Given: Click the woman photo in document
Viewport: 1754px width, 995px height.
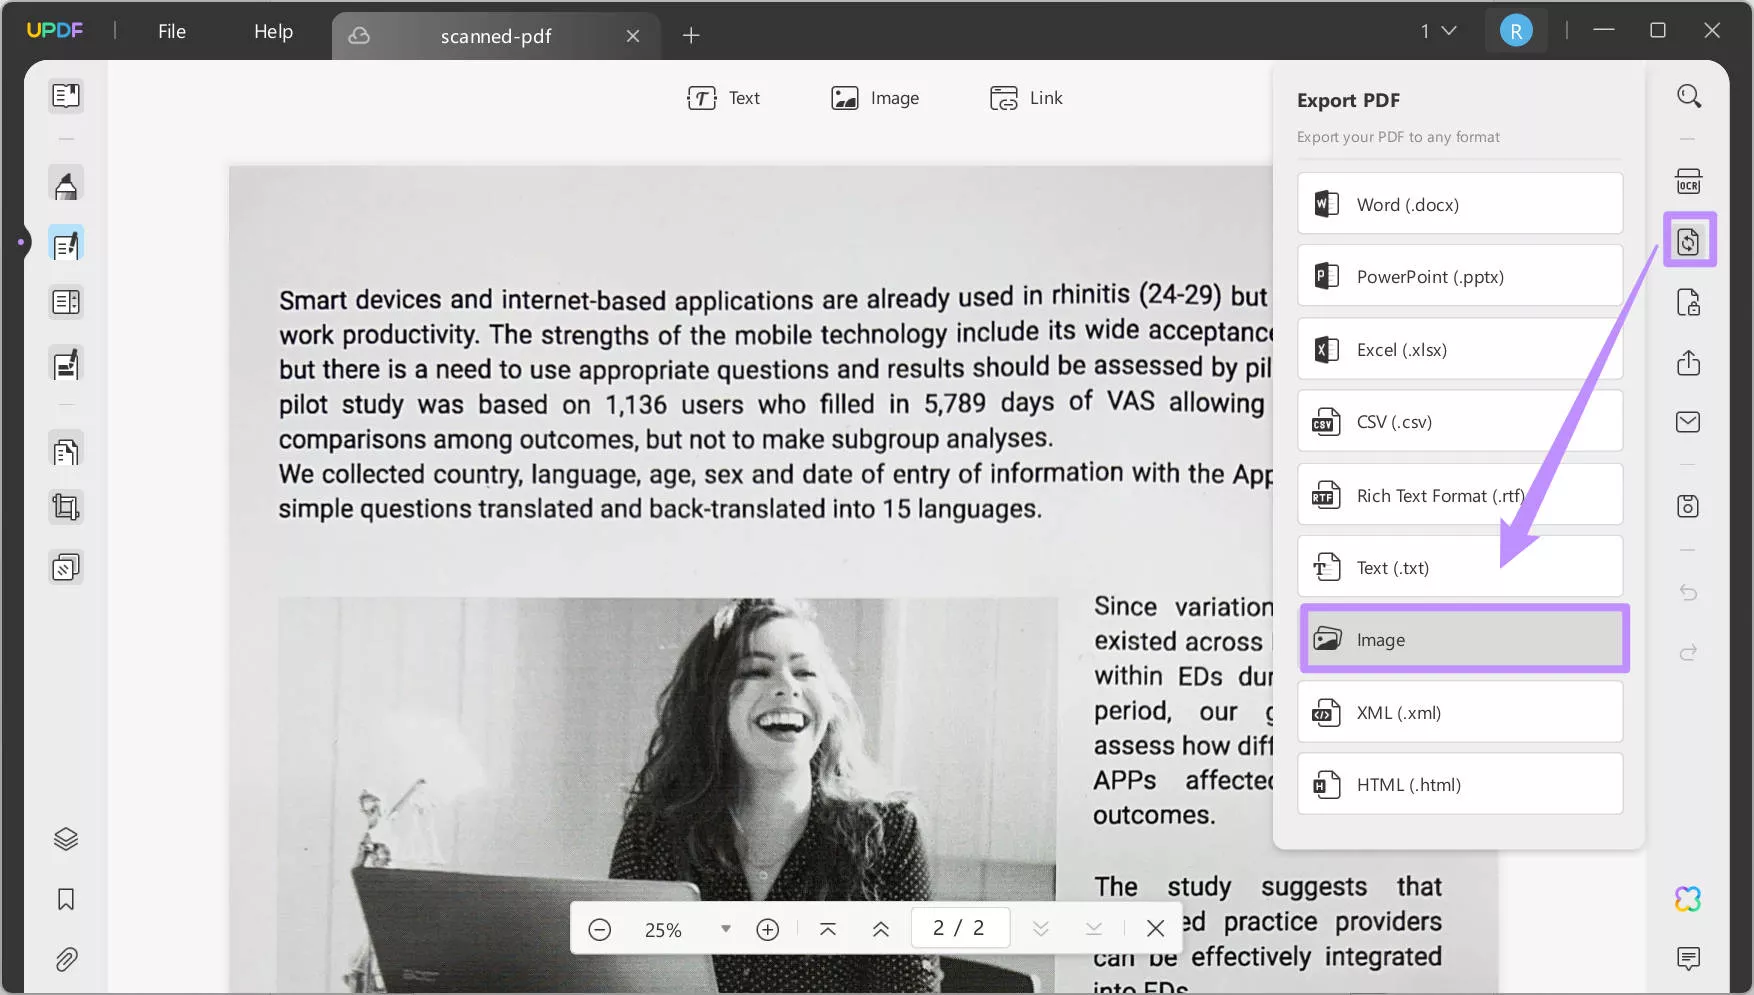Looking at the screenshot, I should (x=668, y=795).
